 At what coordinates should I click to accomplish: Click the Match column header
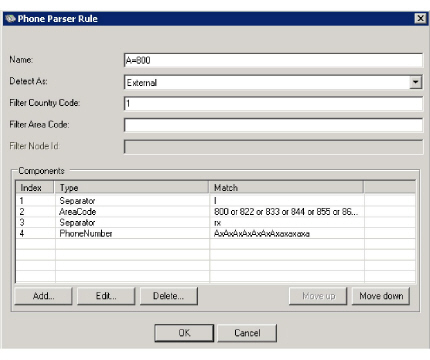(x=286, y=188)
